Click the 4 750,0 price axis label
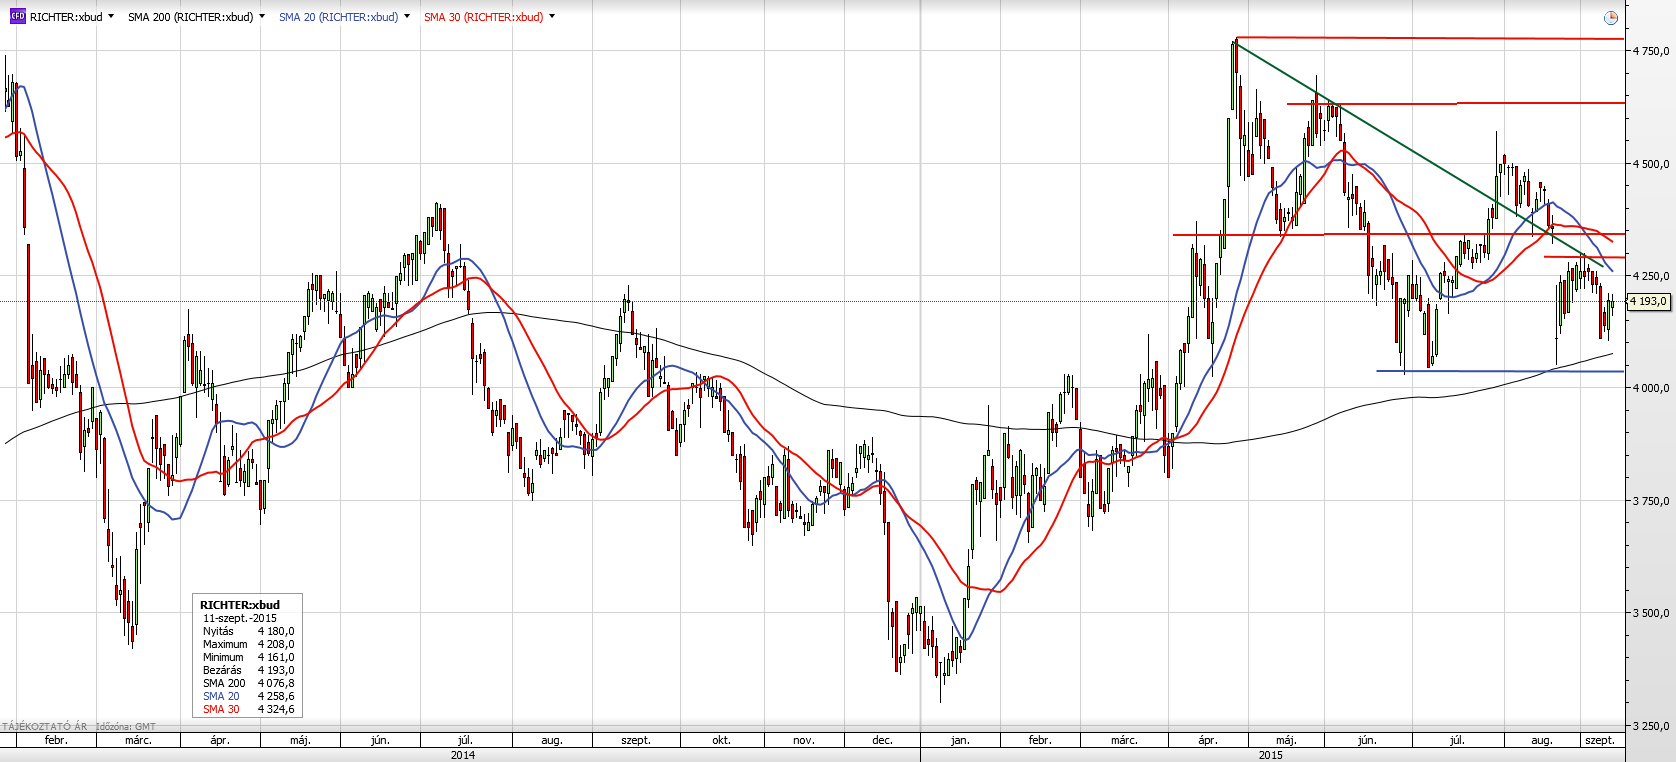1676x762 pixels. (1651, 51)
